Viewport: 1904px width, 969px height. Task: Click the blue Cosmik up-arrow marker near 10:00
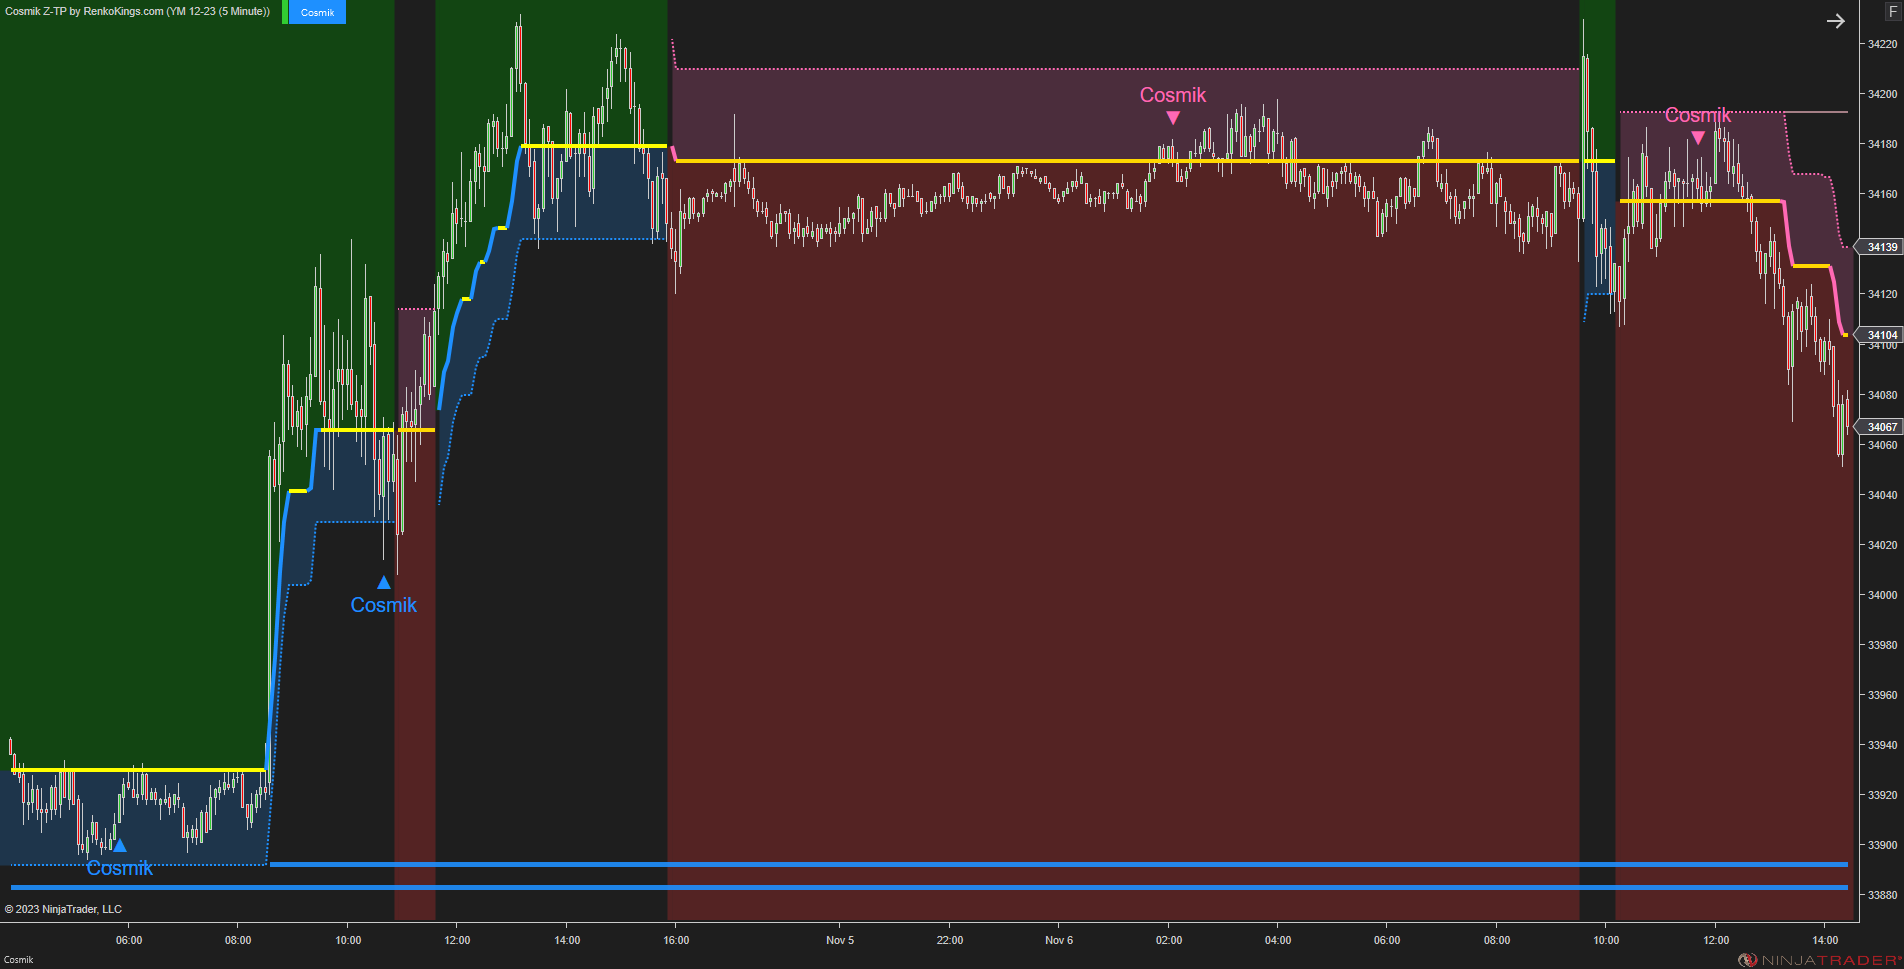tap(383, 581)
